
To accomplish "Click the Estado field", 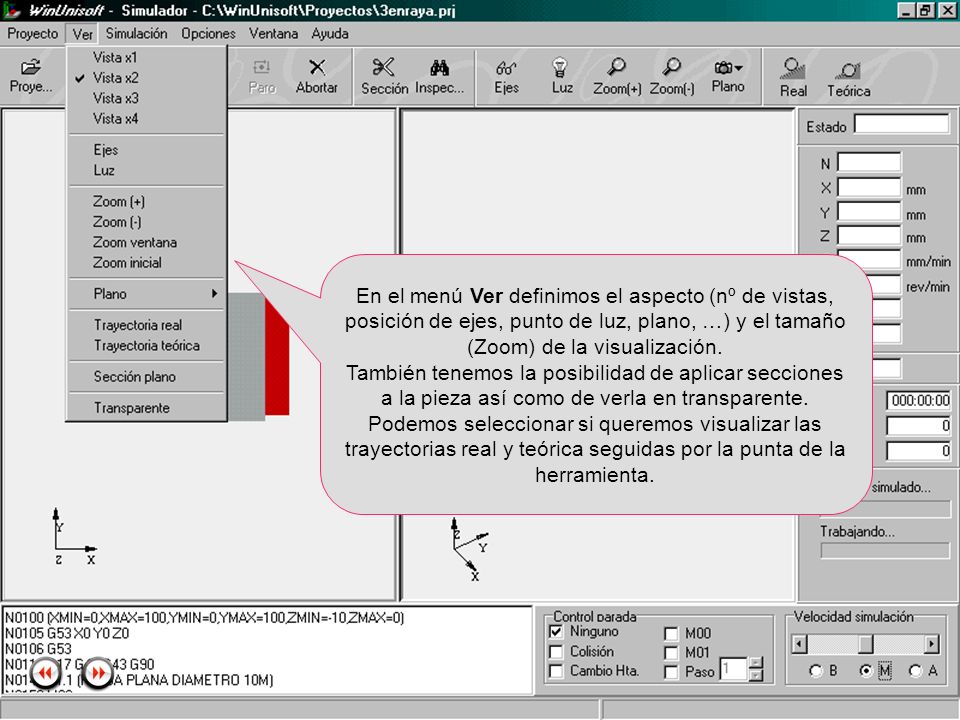I will click(x=901, y=124).
